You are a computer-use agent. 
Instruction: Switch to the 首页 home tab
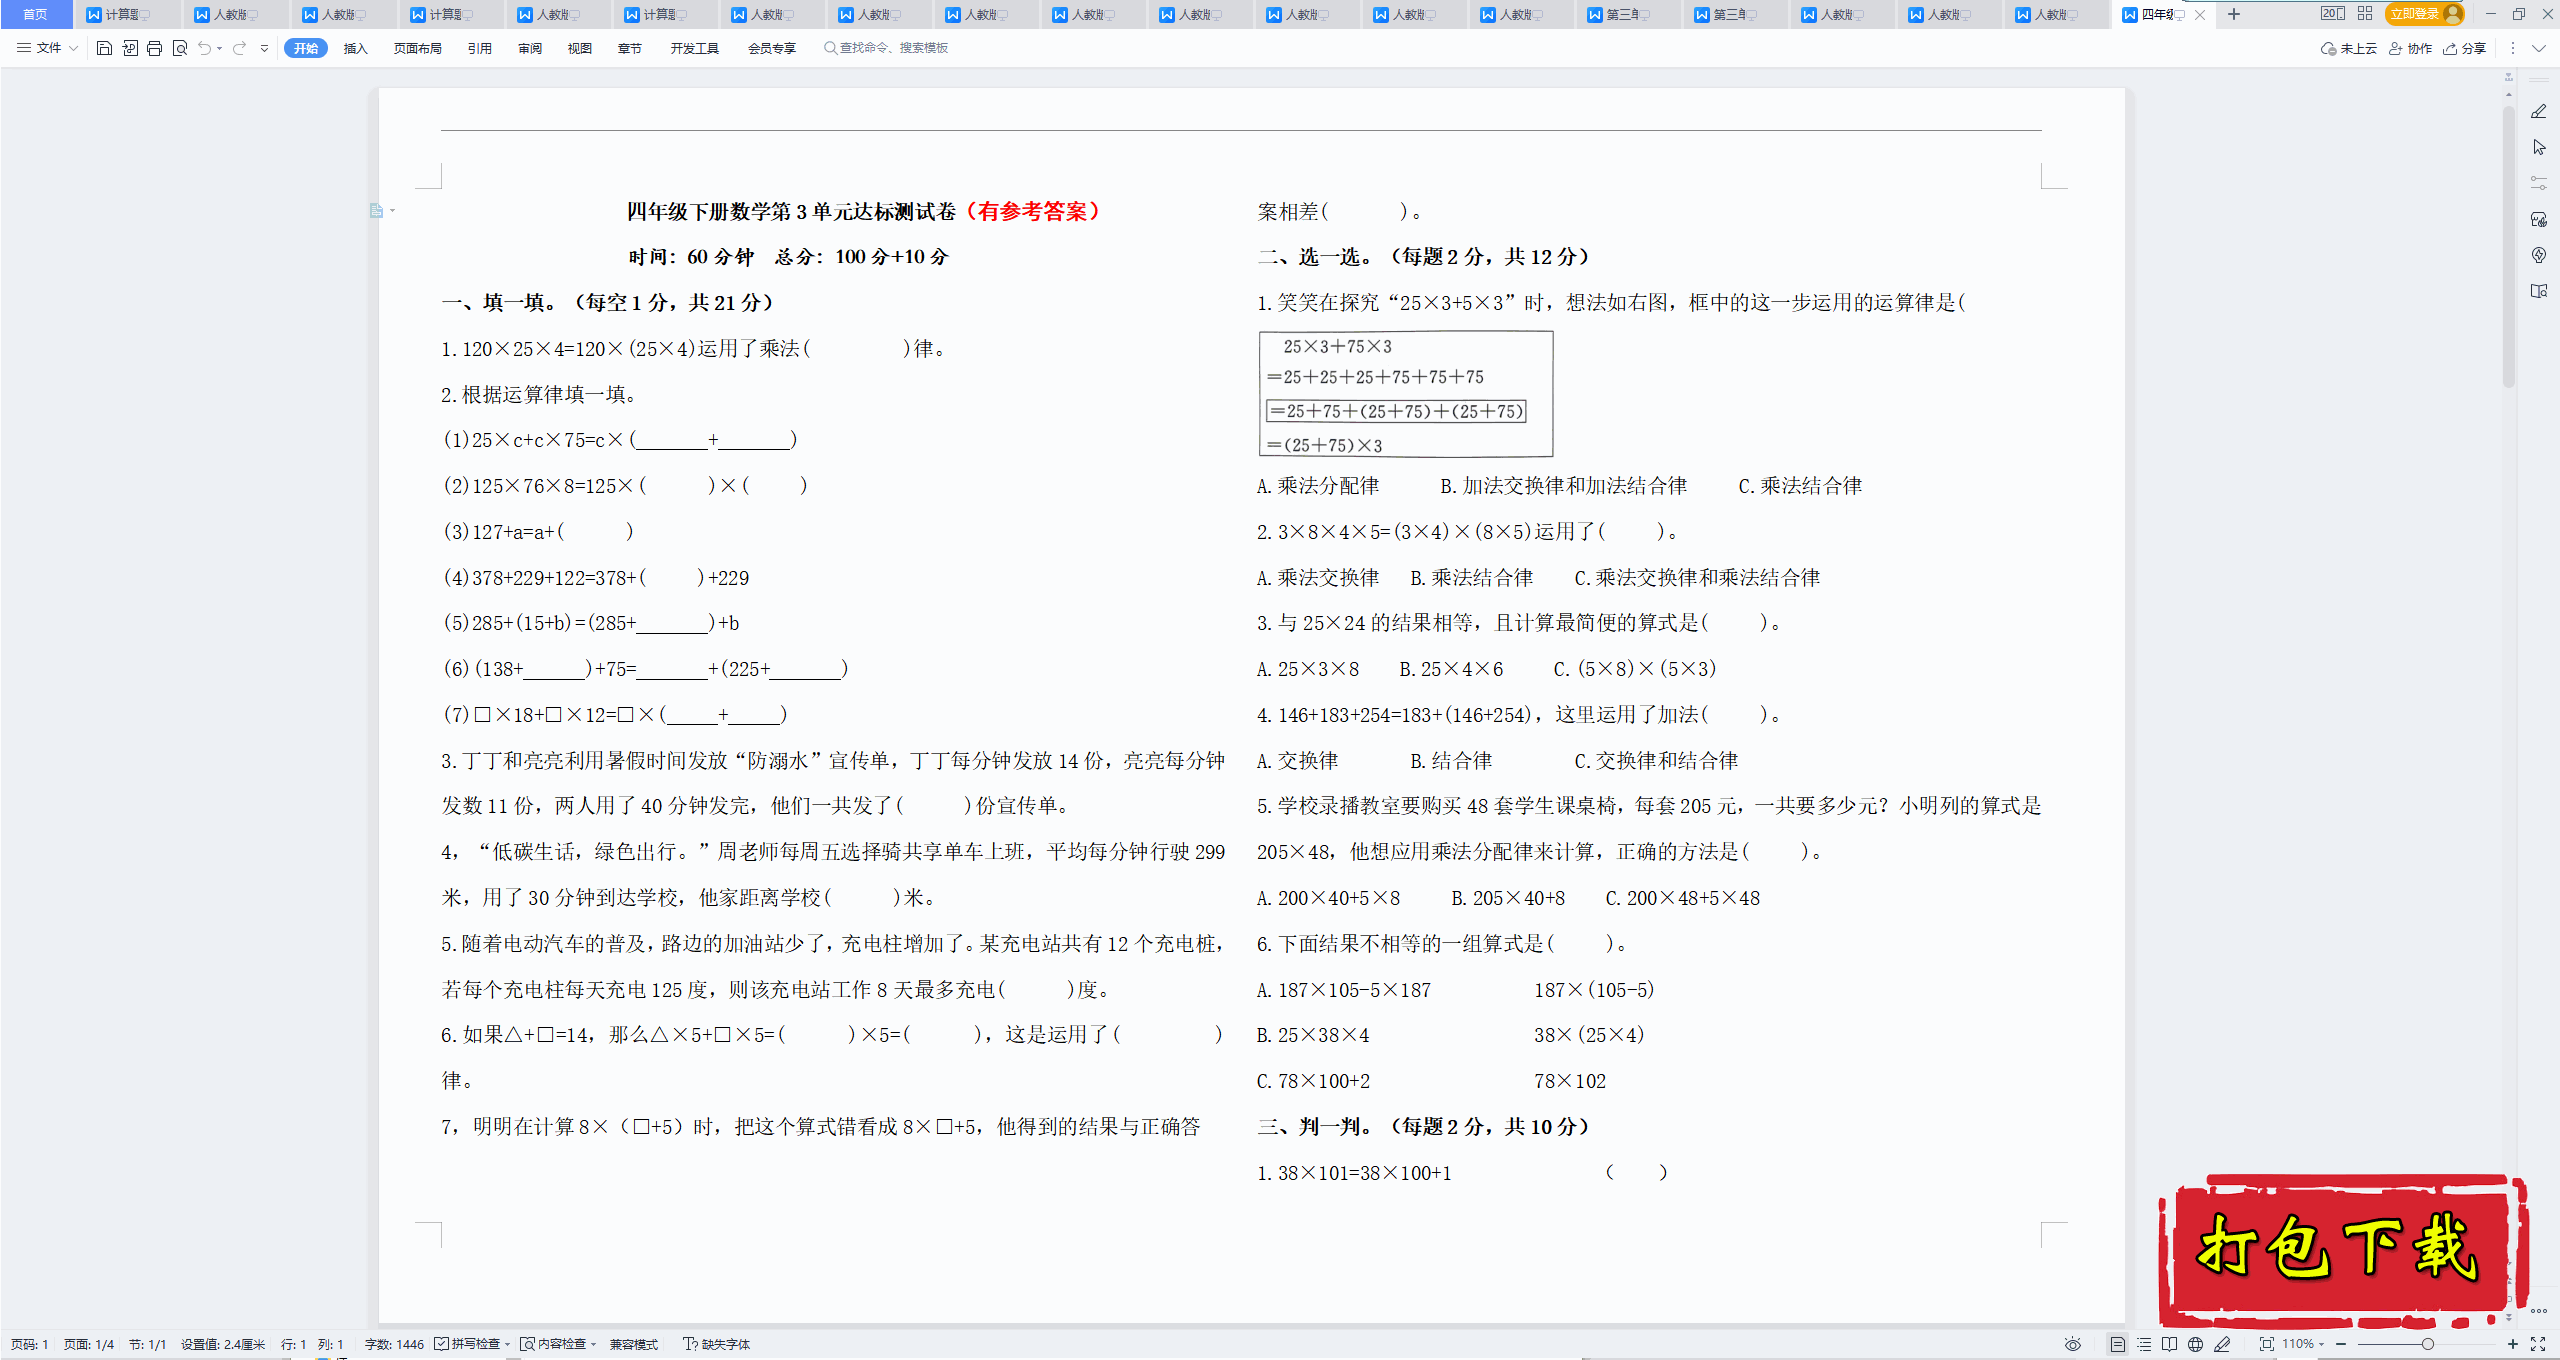[x=35, y=14]
